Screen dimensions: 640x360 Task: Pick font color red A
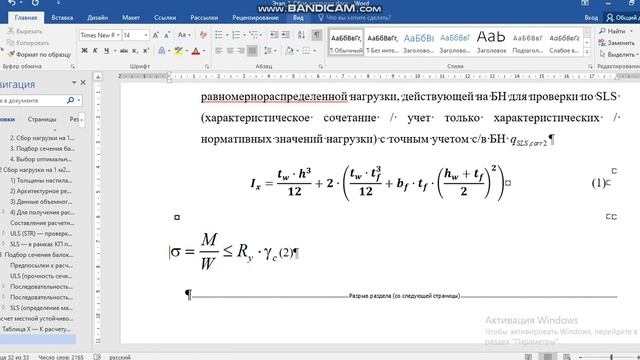point(196,51)
